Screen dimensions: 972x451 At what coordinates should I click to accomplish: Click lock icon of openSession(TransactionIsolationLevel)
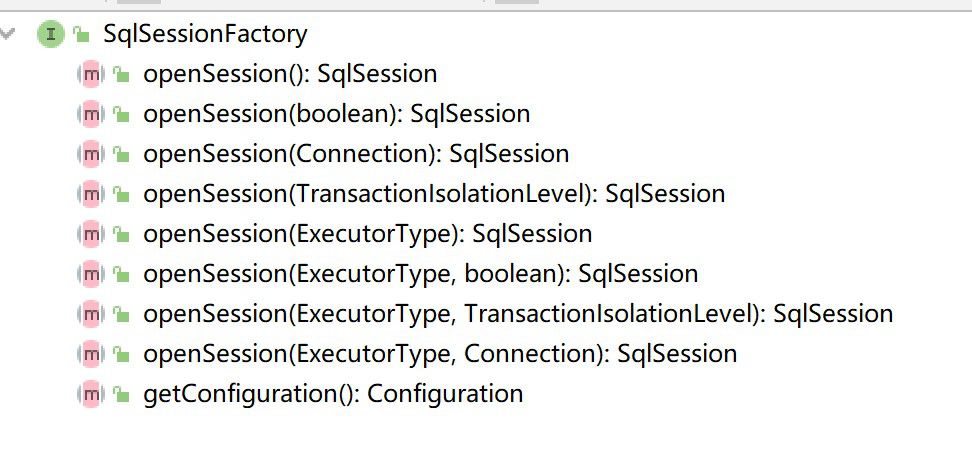[121, 195]
